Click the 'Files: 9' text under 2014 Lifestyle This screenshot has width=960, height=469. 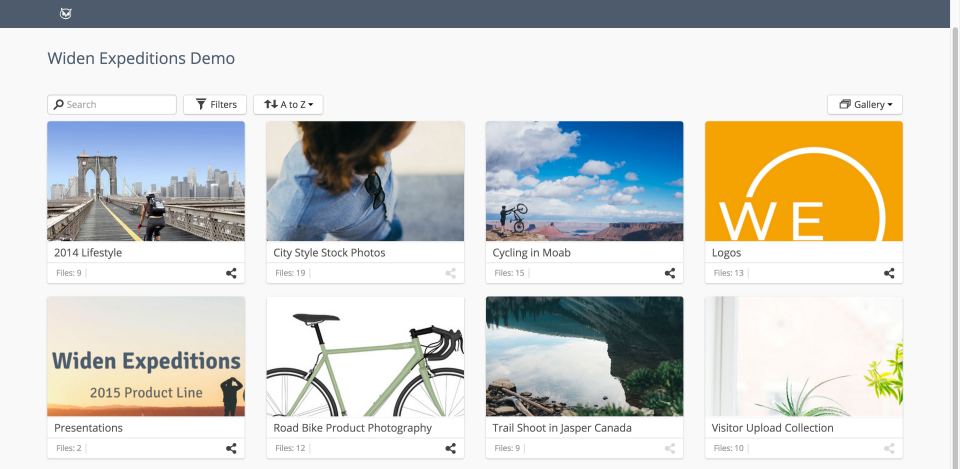coord(69,273)
